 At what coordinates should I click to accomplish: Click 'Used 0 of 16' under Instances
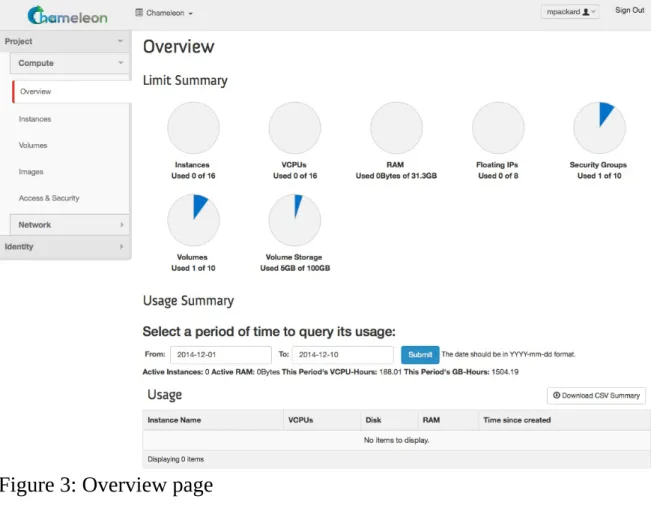193,176
